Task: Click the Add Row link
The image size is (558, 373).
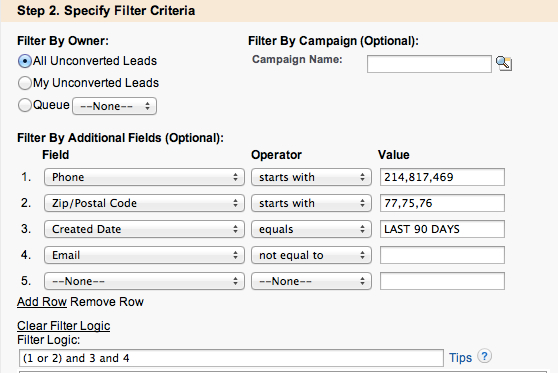Action: 42,302
